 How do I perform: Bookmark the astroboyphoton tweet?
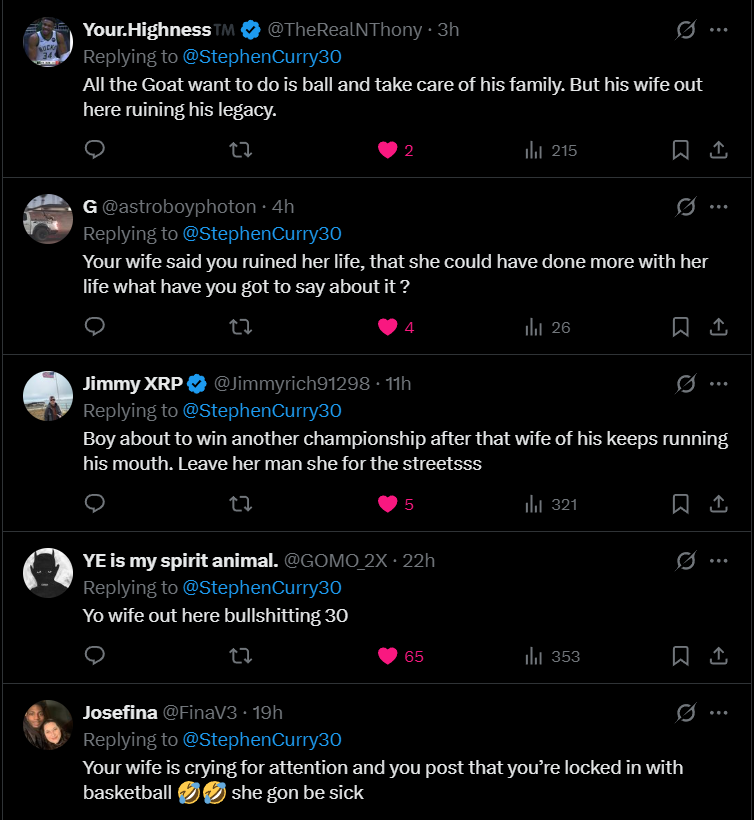(680, 327)
